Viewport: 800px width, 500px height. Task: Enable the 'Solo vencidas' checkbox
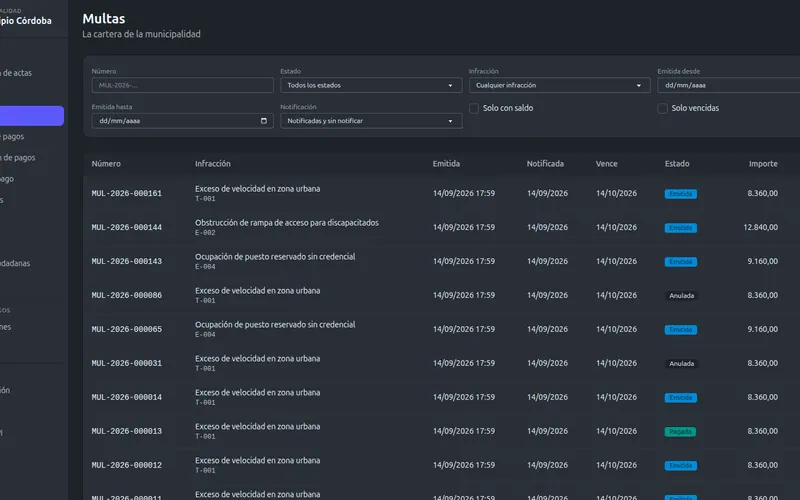point(662,108)
